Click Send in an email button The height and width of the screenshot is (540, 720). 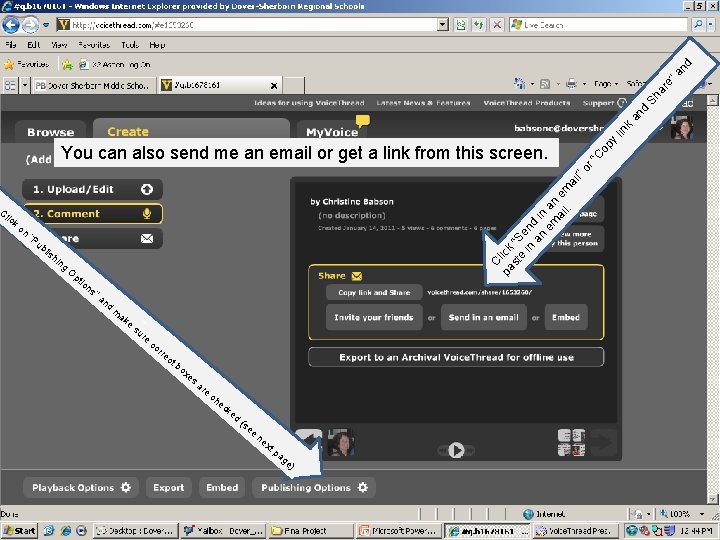[x=484, y=317]
